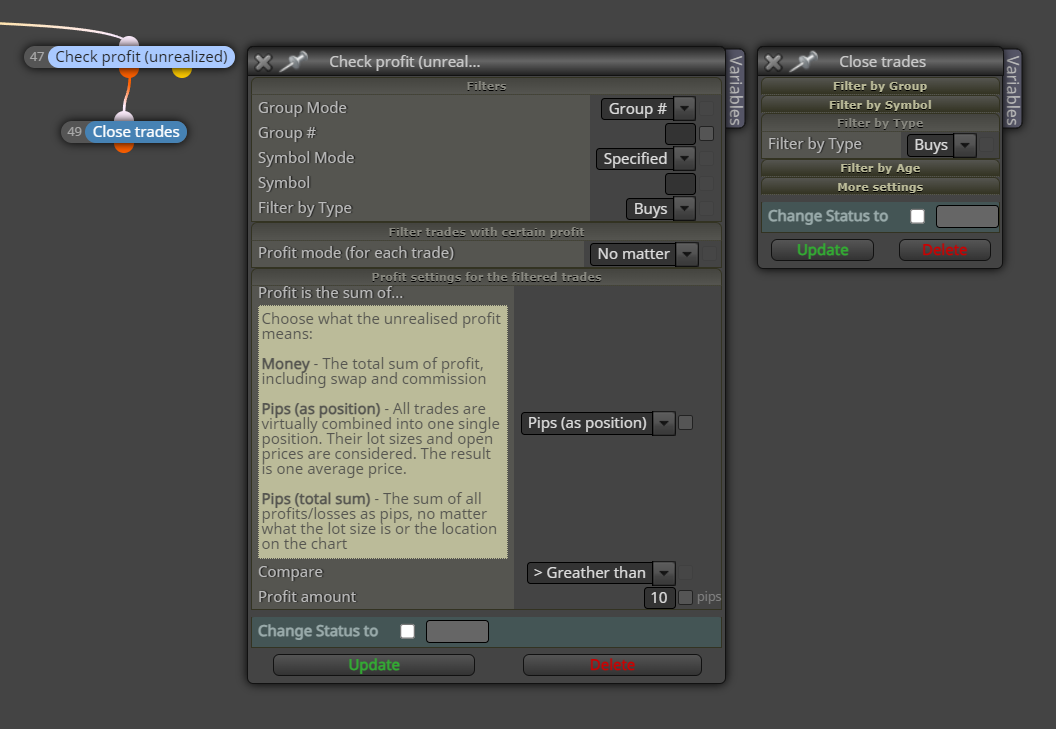Click status field in Close trades panel
This screenshot has width=1056, height=729.
967,216
